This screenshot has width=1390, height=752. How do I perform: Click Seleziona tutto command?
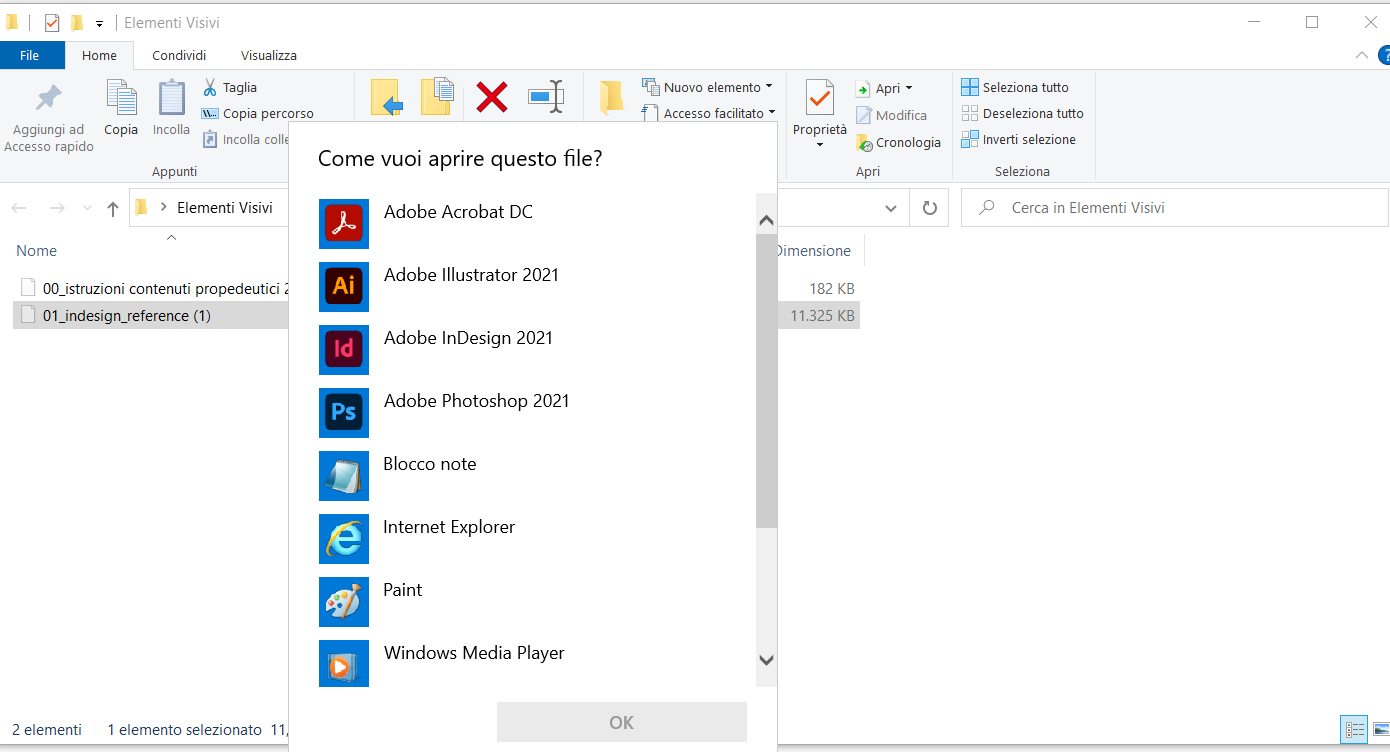(1015, 87)
